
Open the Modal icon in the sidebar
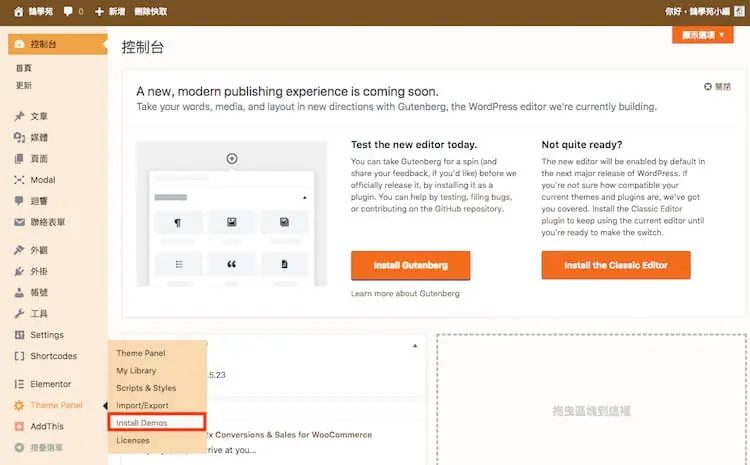click(19, 180)
